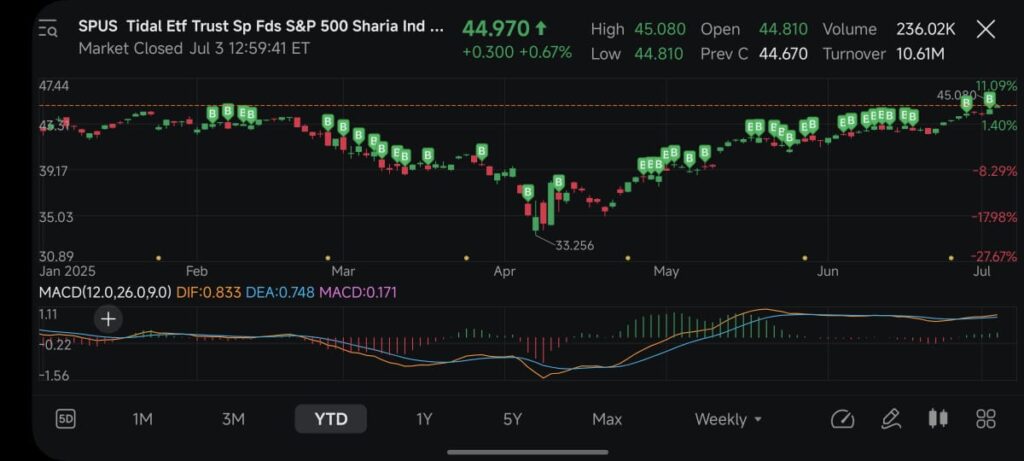Image resolution: width=1024 pixels, height=461 pixels.
Task: Close the full-screen chart view
Action: [x=985, y=29]
